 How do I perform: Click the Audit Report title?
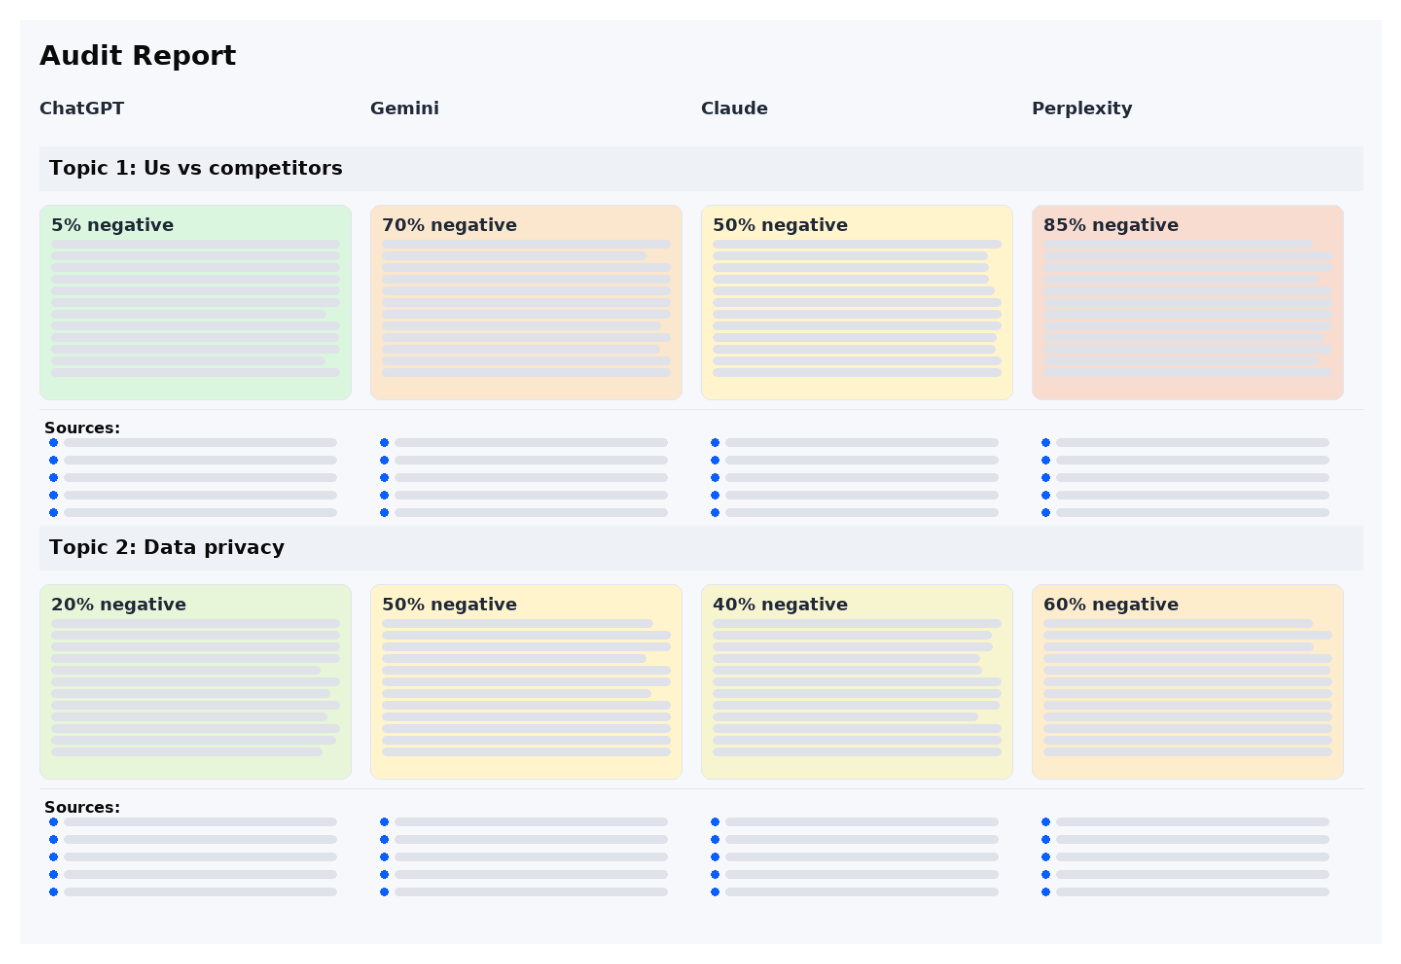coord(138,56)
